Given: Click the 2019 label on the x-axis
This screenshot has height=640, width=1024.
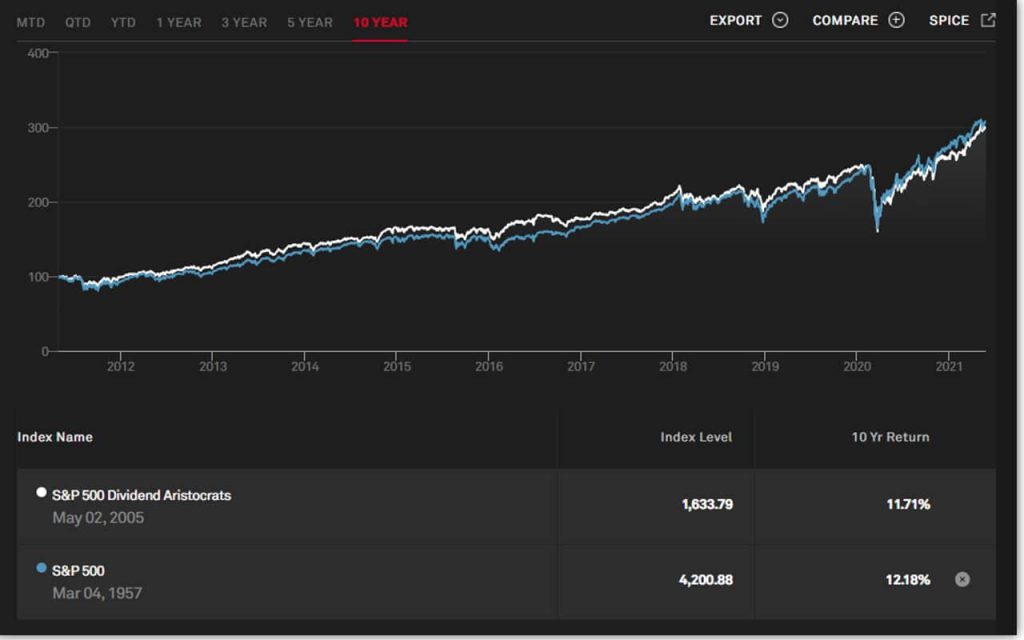Looking at the screenshot, I should click(765, 366).
